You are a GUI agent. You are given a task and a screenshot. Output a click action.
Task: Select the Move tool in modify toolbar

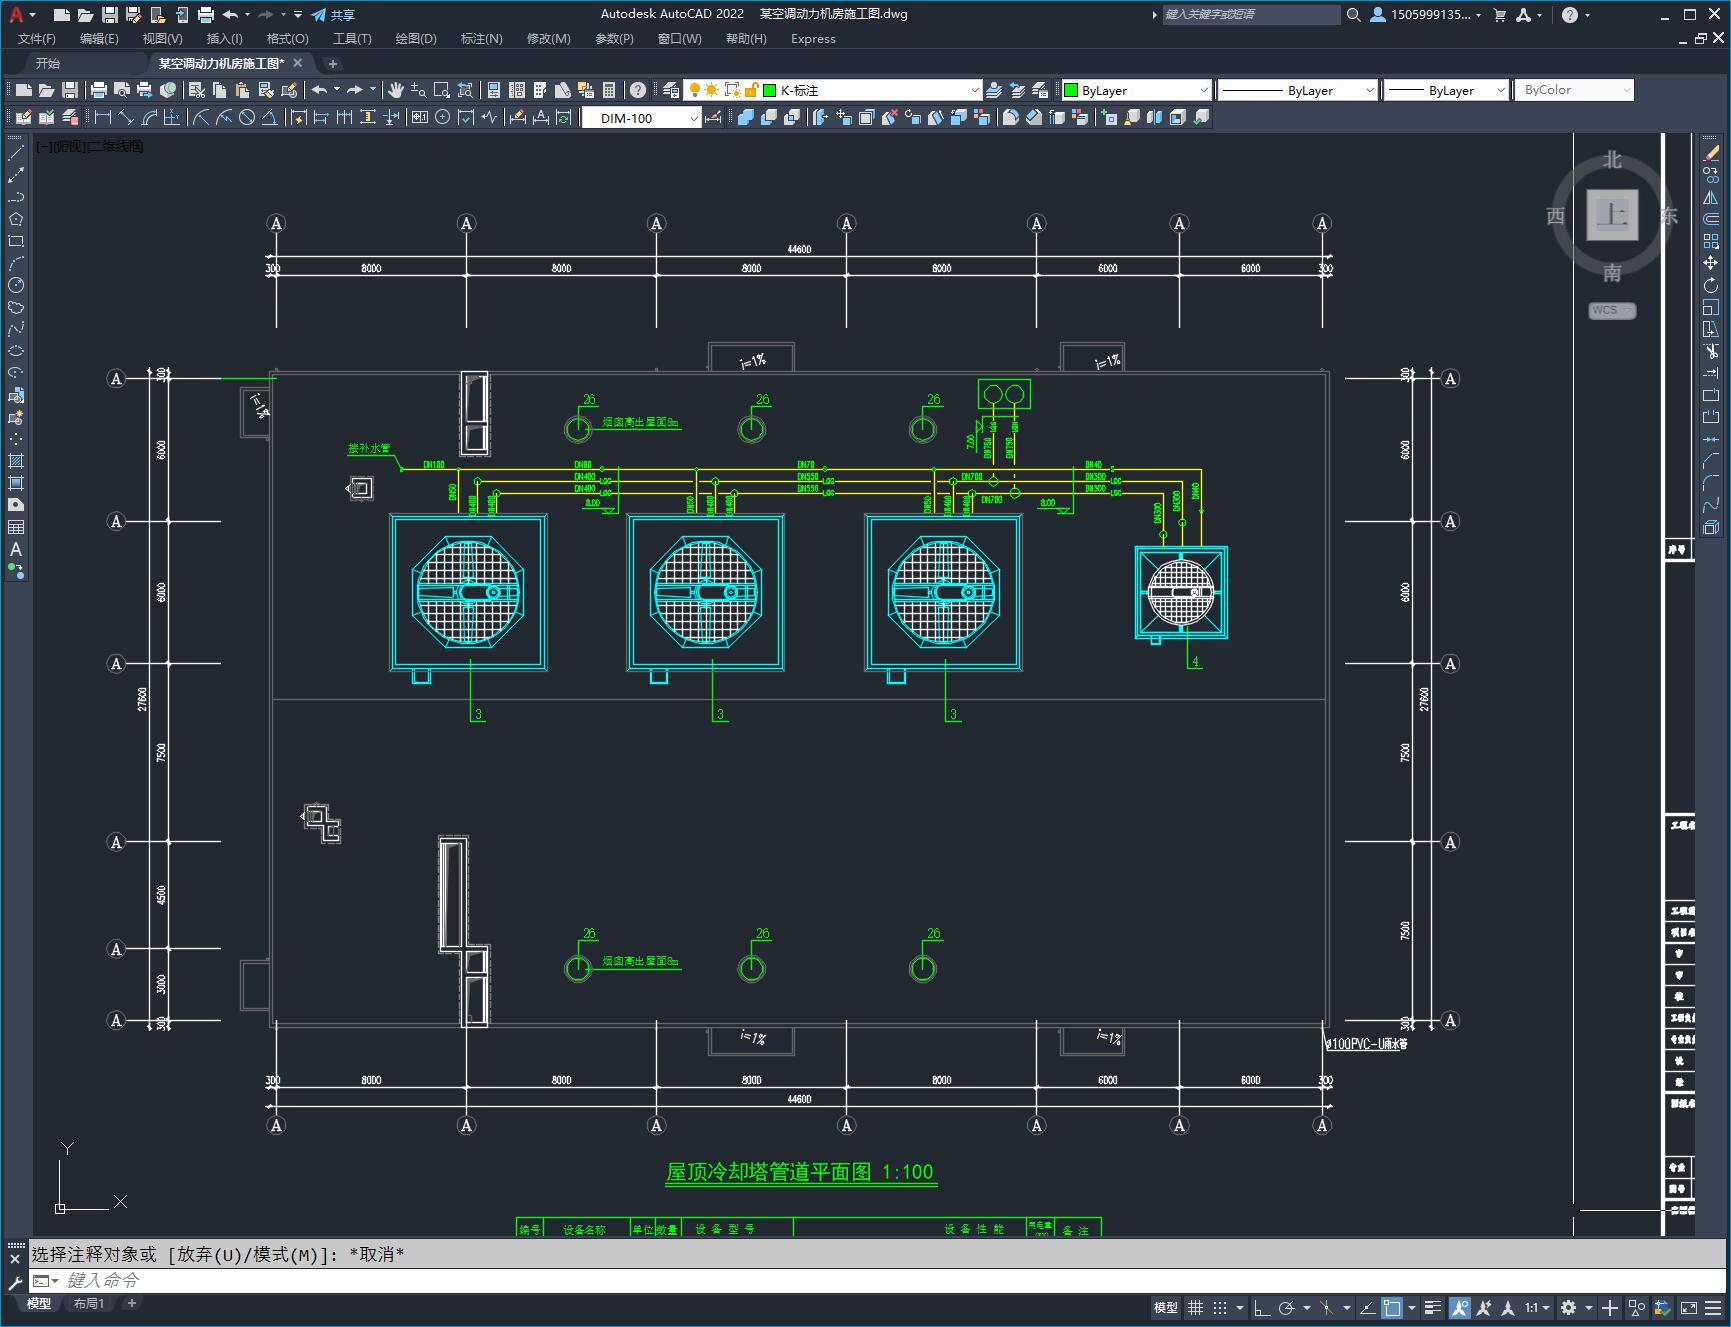coord(1711,263)
